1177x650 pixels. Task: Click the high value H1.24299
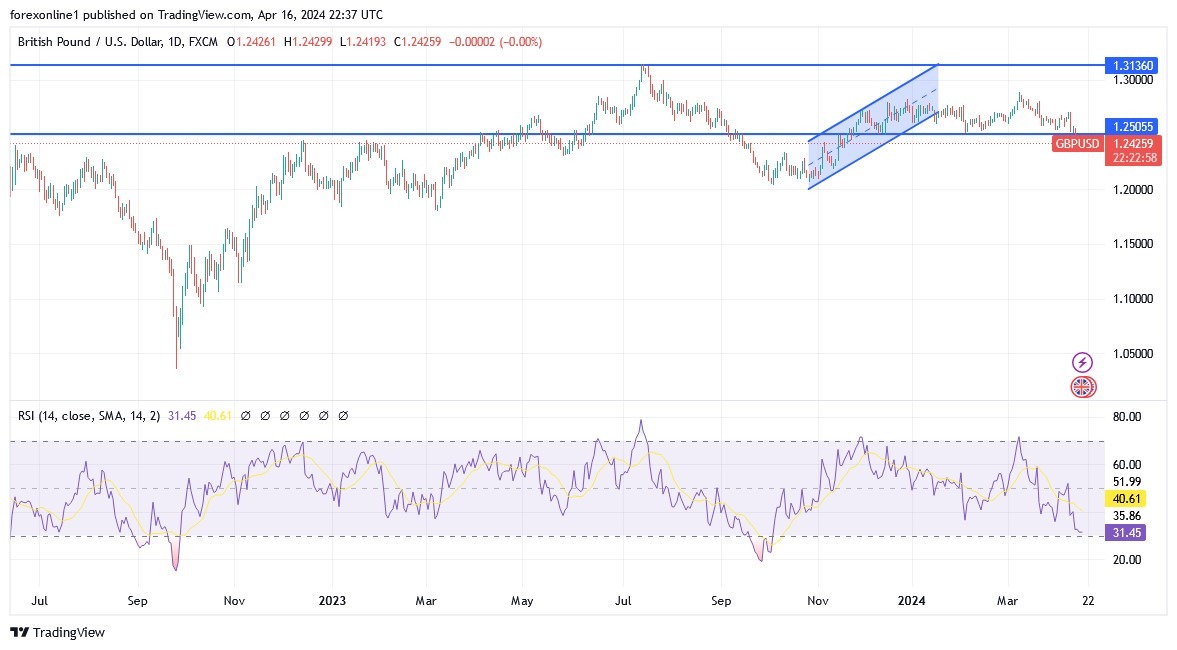308,42
